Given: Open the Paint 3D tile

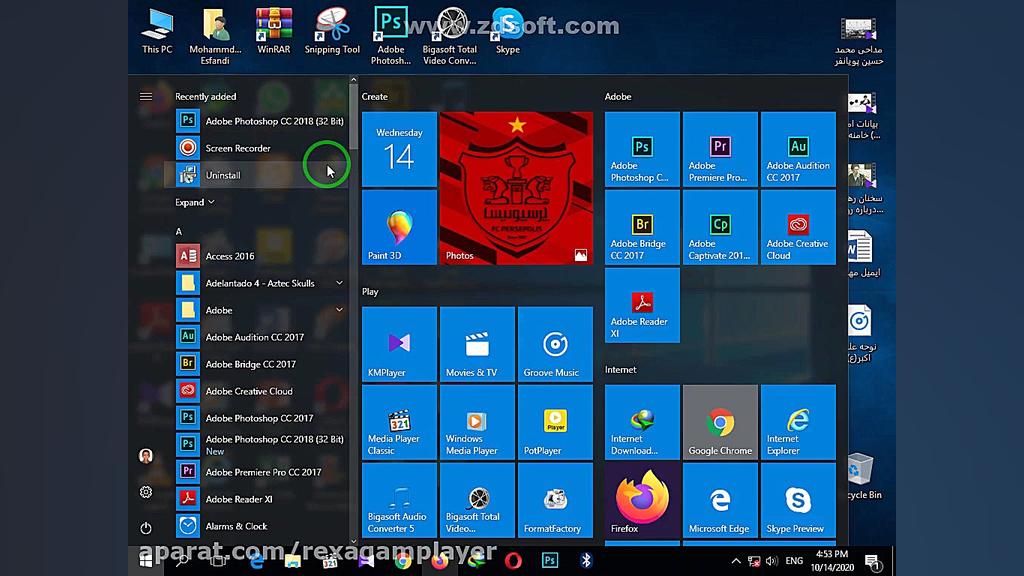Looking at the screenshot, I should (399, 228).
